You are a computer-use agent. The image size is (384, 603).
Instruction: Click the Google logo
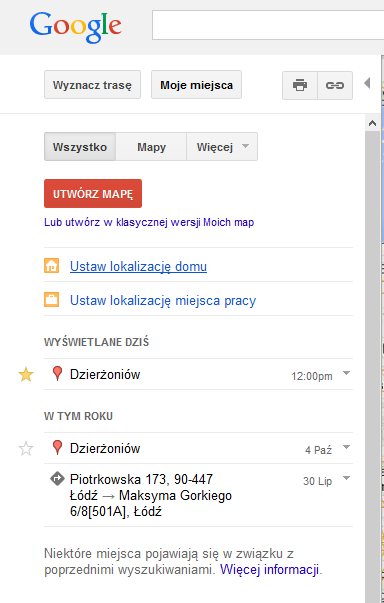(x=76, y=27)
